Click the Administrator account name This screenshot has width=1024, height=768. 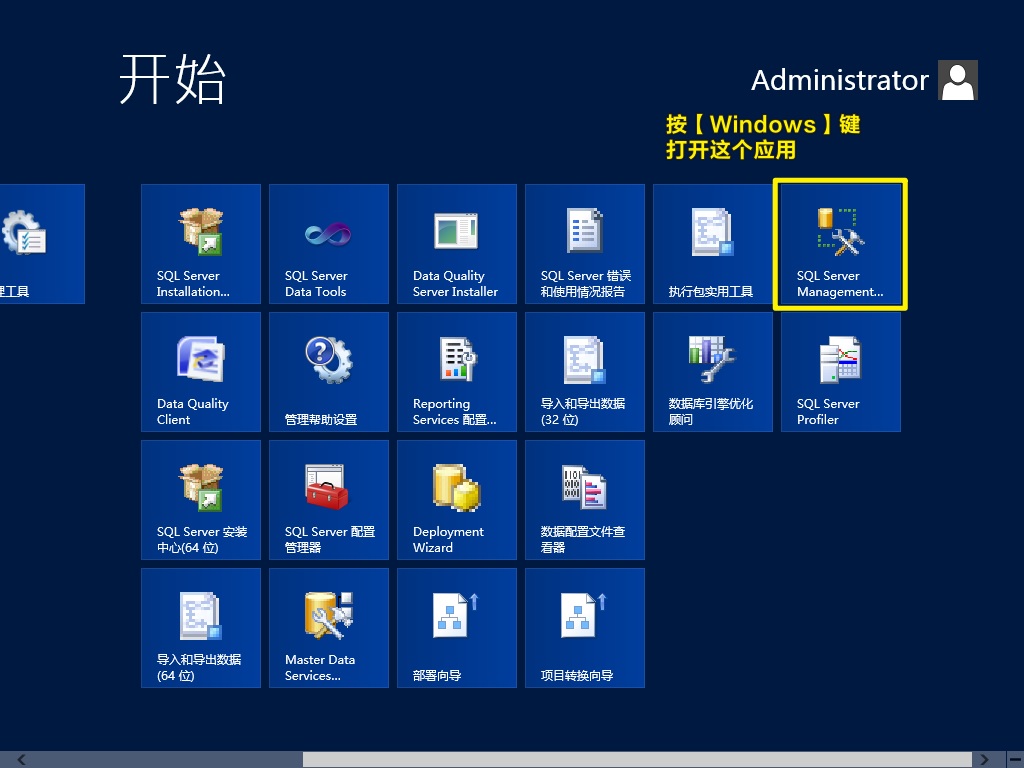pyautogui.click(x=840, y=80)
